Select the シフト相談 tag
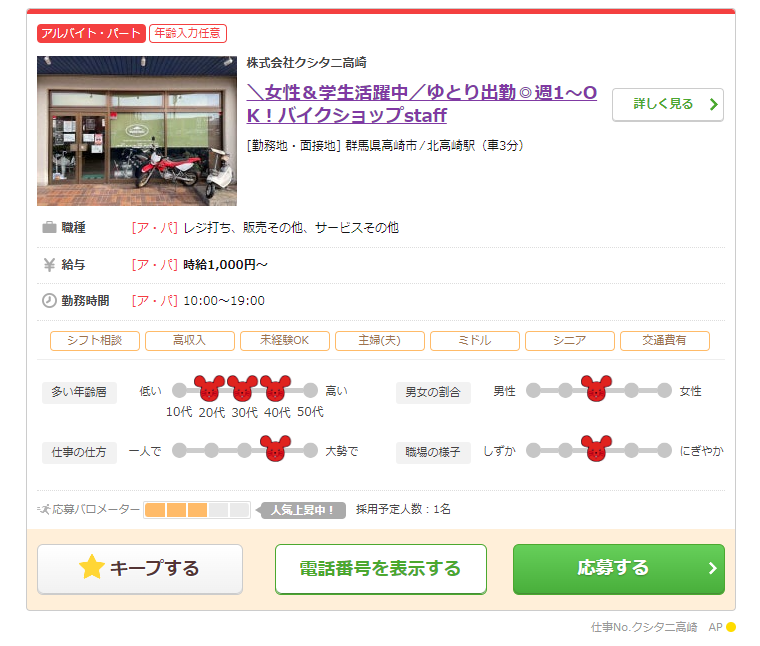 click(94, 341)
